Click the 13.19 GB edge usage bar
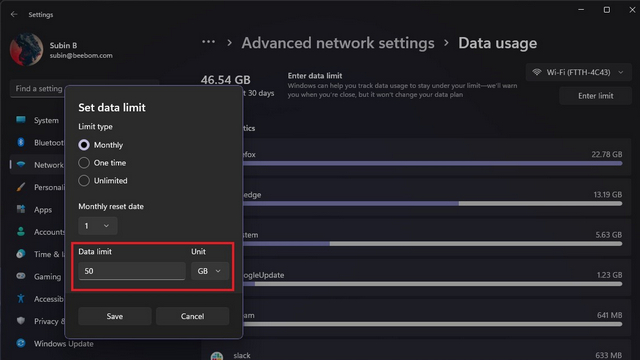Image resolution: width=640 pixels, height=360 pixels. click(x=432, y=203)
